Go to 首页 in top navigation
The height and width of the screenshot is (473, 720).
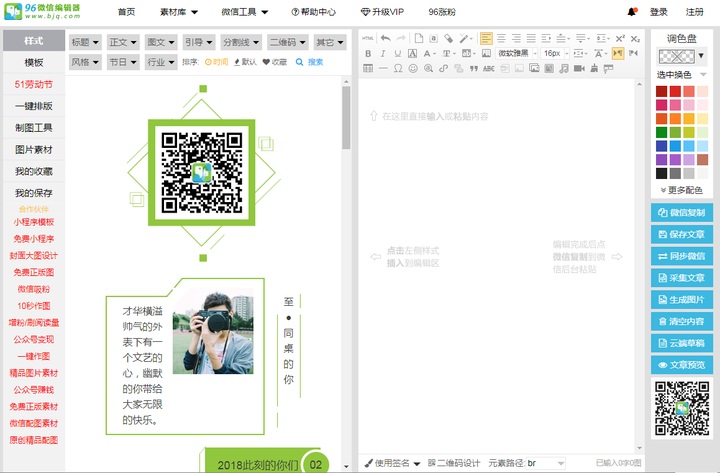point(126,12)
